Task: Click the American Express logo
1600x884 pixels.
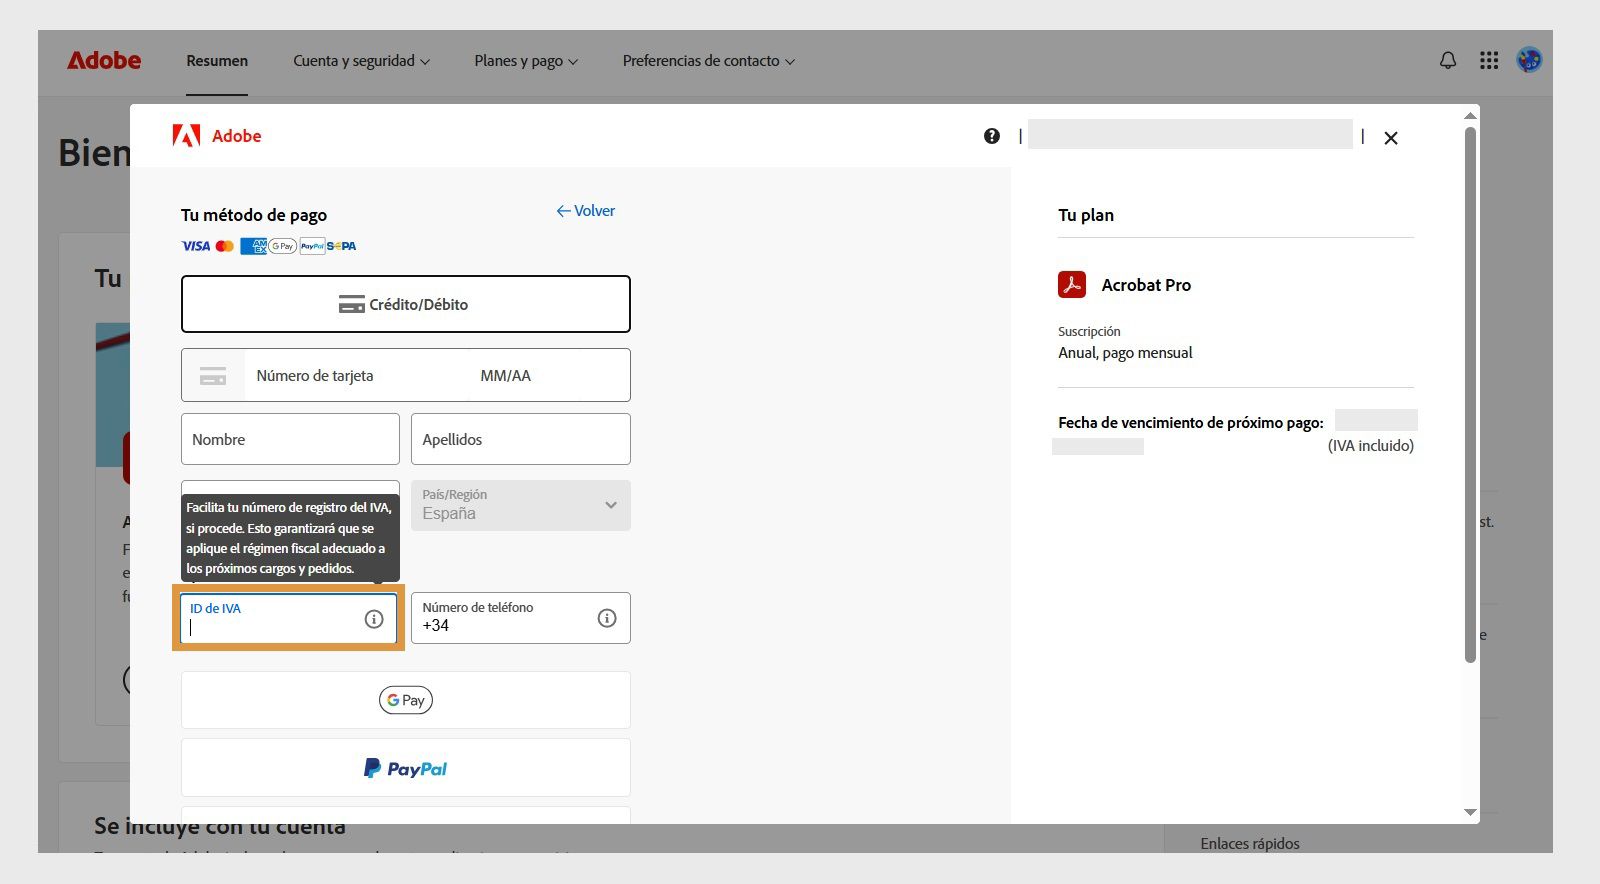Action: 253,246
